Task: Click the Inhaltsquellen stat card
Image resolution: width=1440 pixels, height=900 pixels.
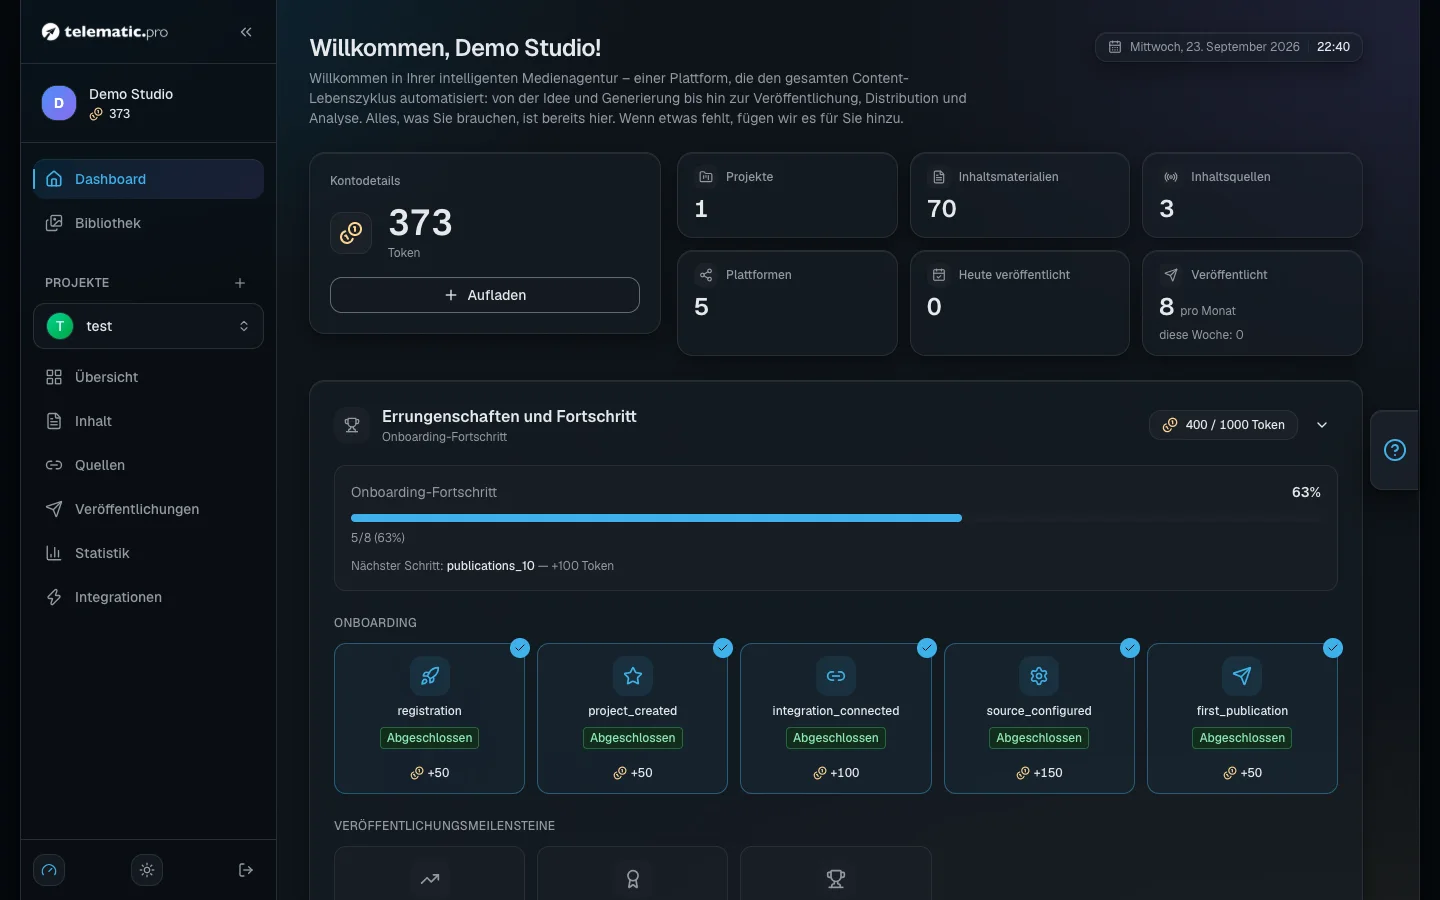Action: [1252, 195]
